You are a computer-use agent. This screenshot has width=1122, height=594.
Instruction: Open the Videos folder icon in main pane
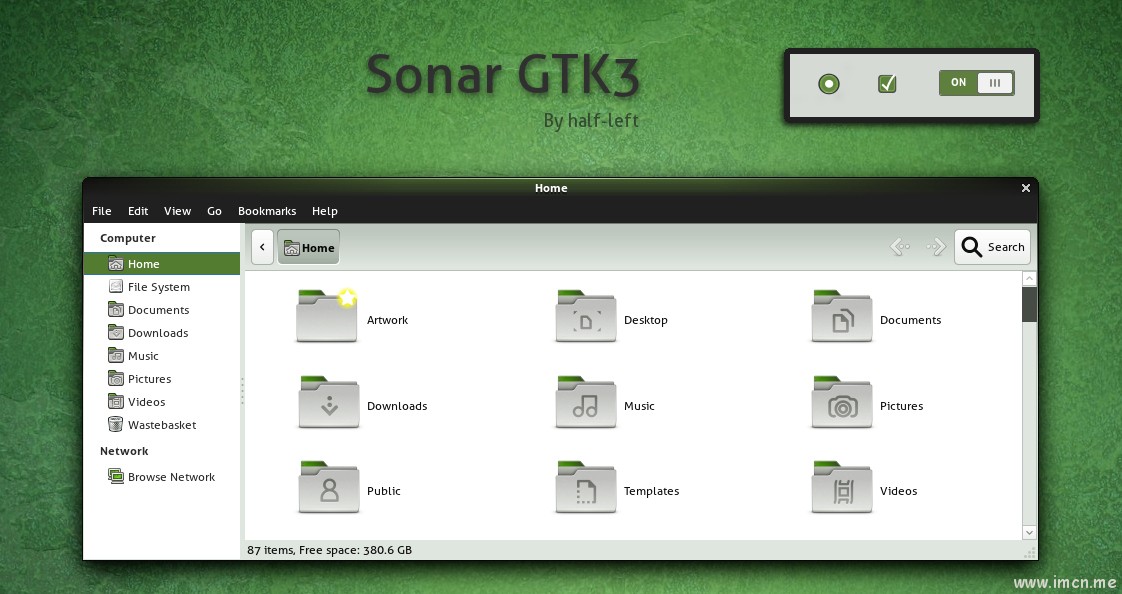point(842,487)
